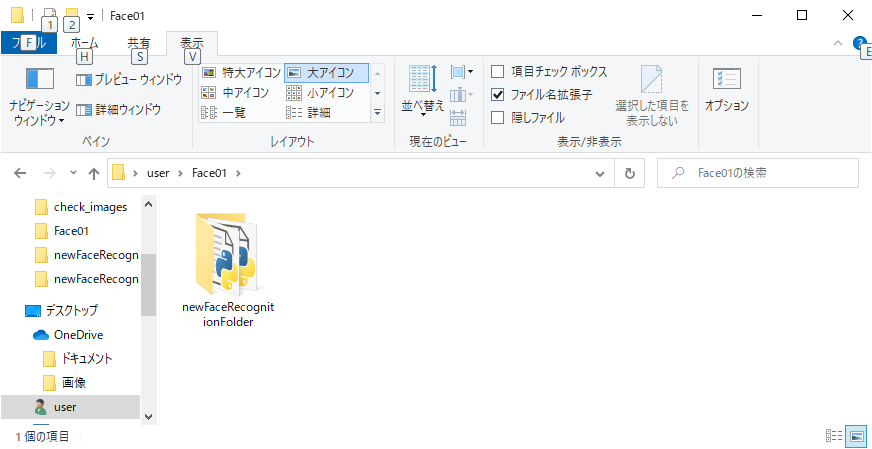Viewport: 872px width, 449px height.
Task: Enable 項目チェック ボックス checkbox
Action: [x=498, y=72]
